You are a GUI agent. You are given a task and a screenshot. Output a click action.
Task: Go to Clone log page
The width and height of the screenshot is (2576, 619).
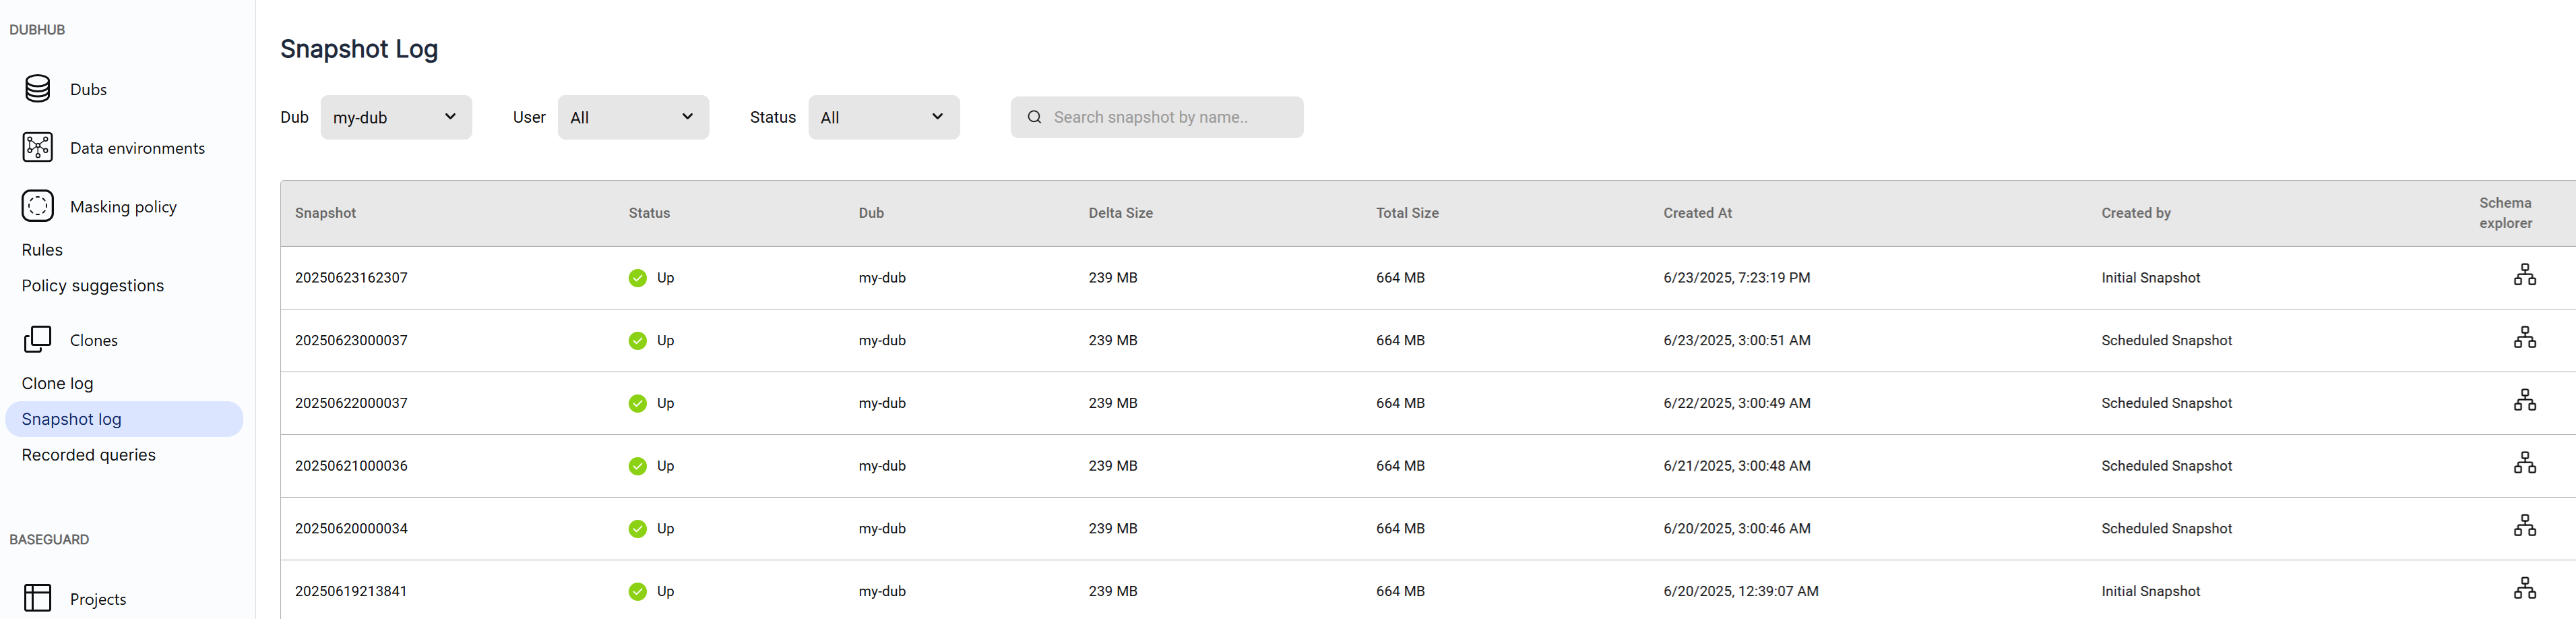point(58,383)
